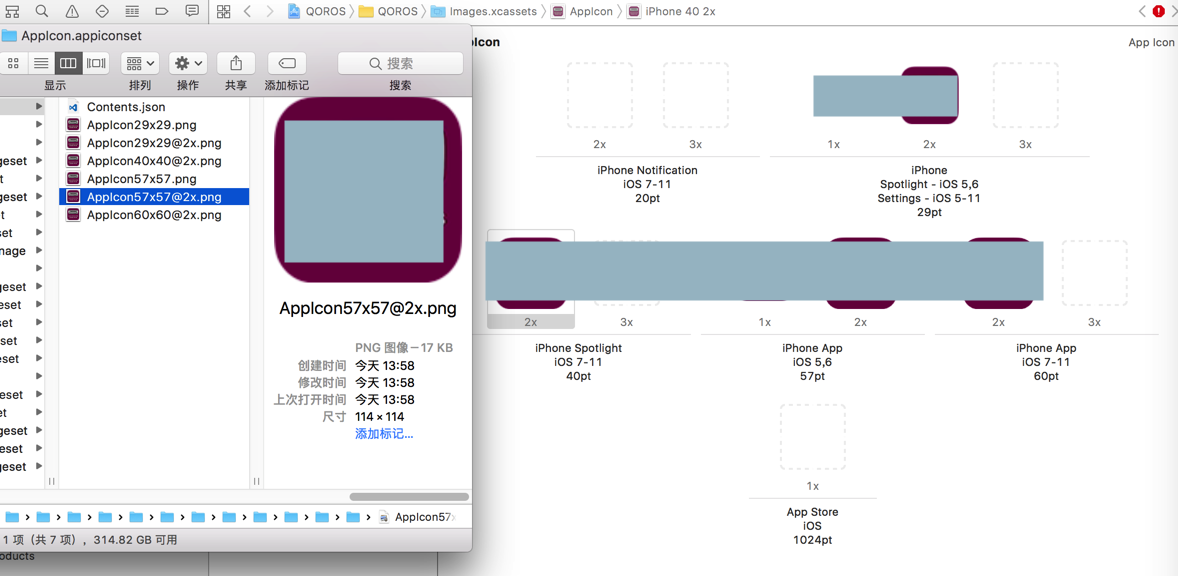
Task: Open Images.xcassets in the jump bar
Action: click(484, 11)
